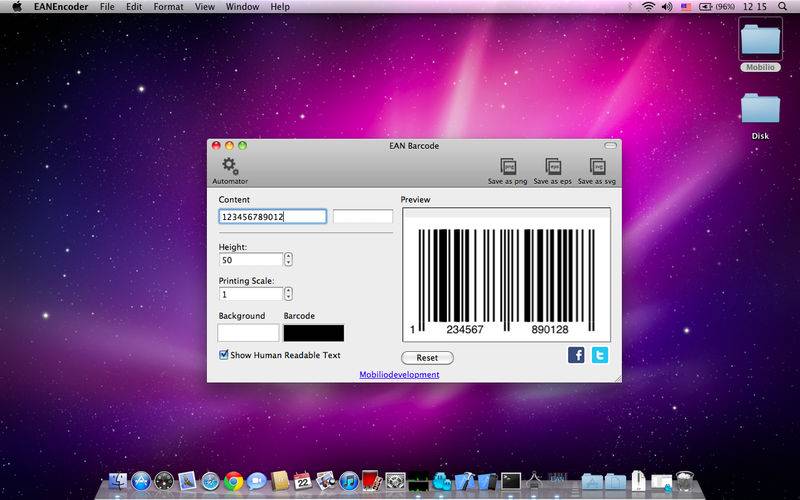The width and height of the screenshot is (800, 500).
Task: Follow the Mobiliodevelopment link
Action: (399, 375)
